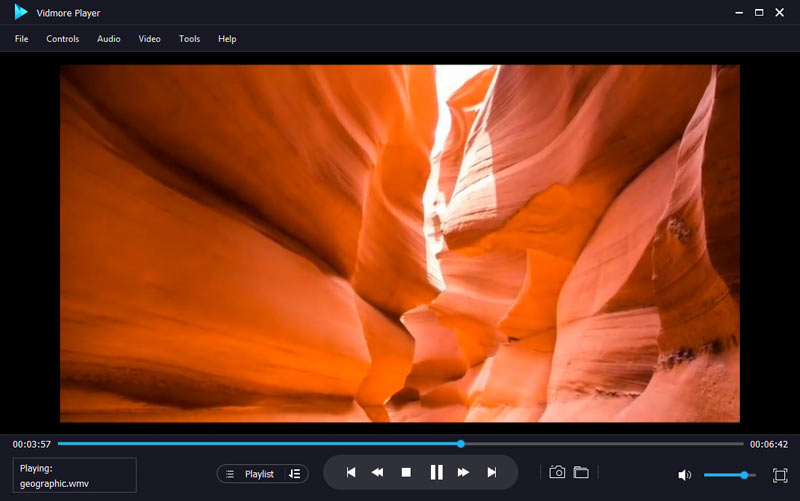
Task: Click the playback progress bar handle
Action: pos(461,443)
